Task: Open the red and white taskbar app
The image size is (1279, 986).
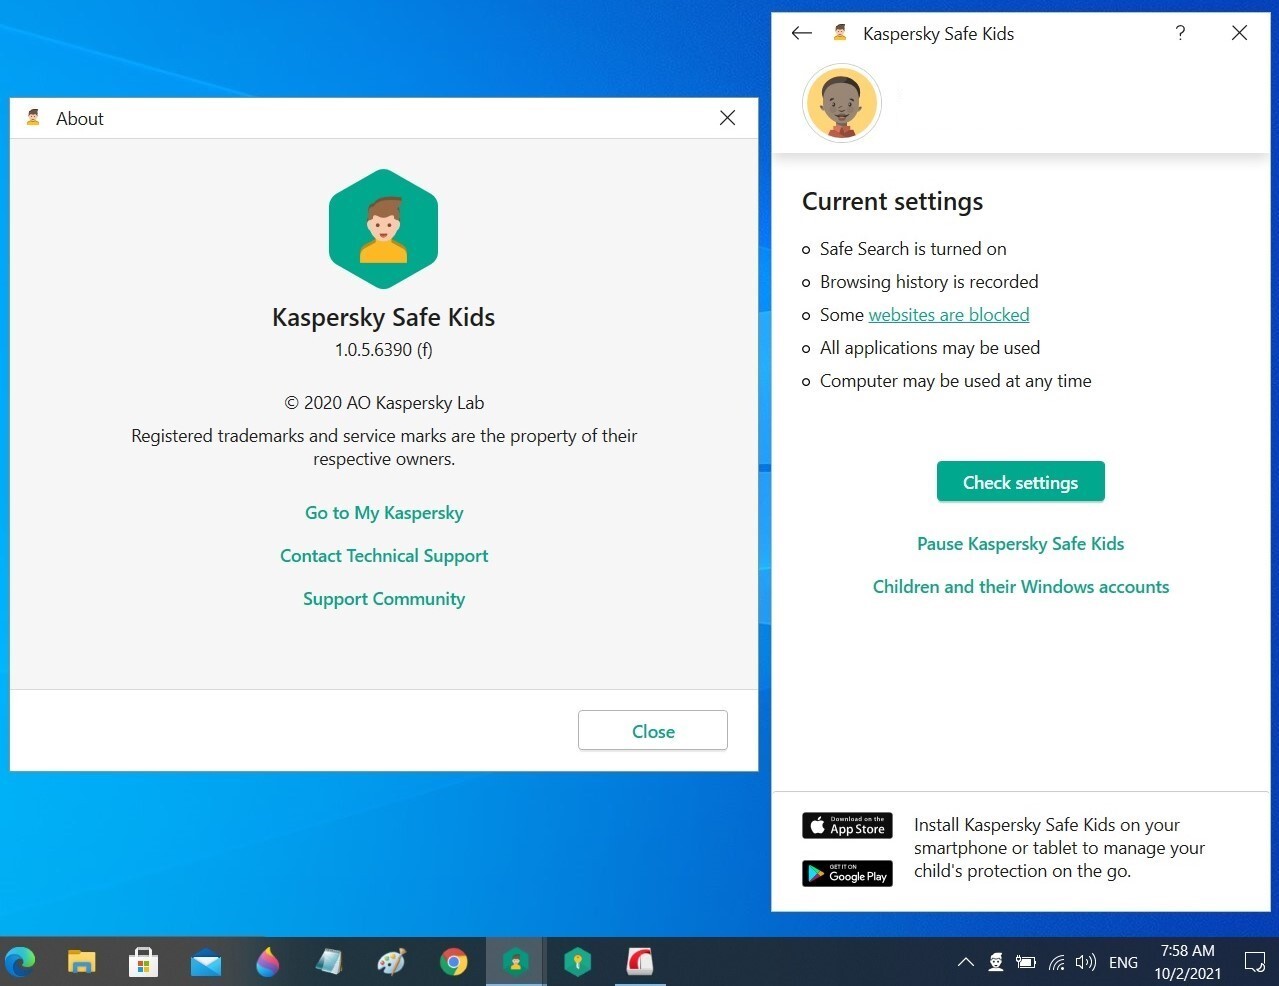Action: (x=640, y=962)
